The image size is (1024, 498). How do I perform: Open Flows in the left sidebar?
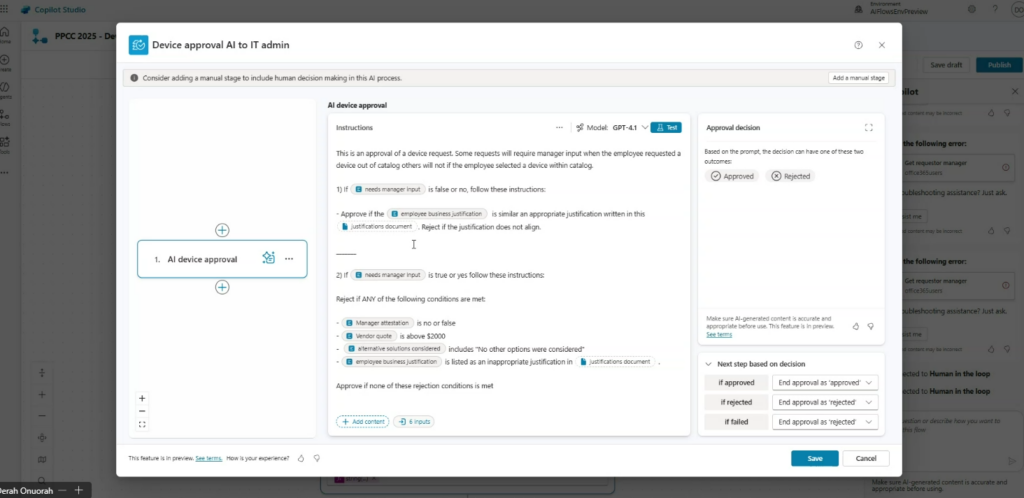click(x=4, y=117)
